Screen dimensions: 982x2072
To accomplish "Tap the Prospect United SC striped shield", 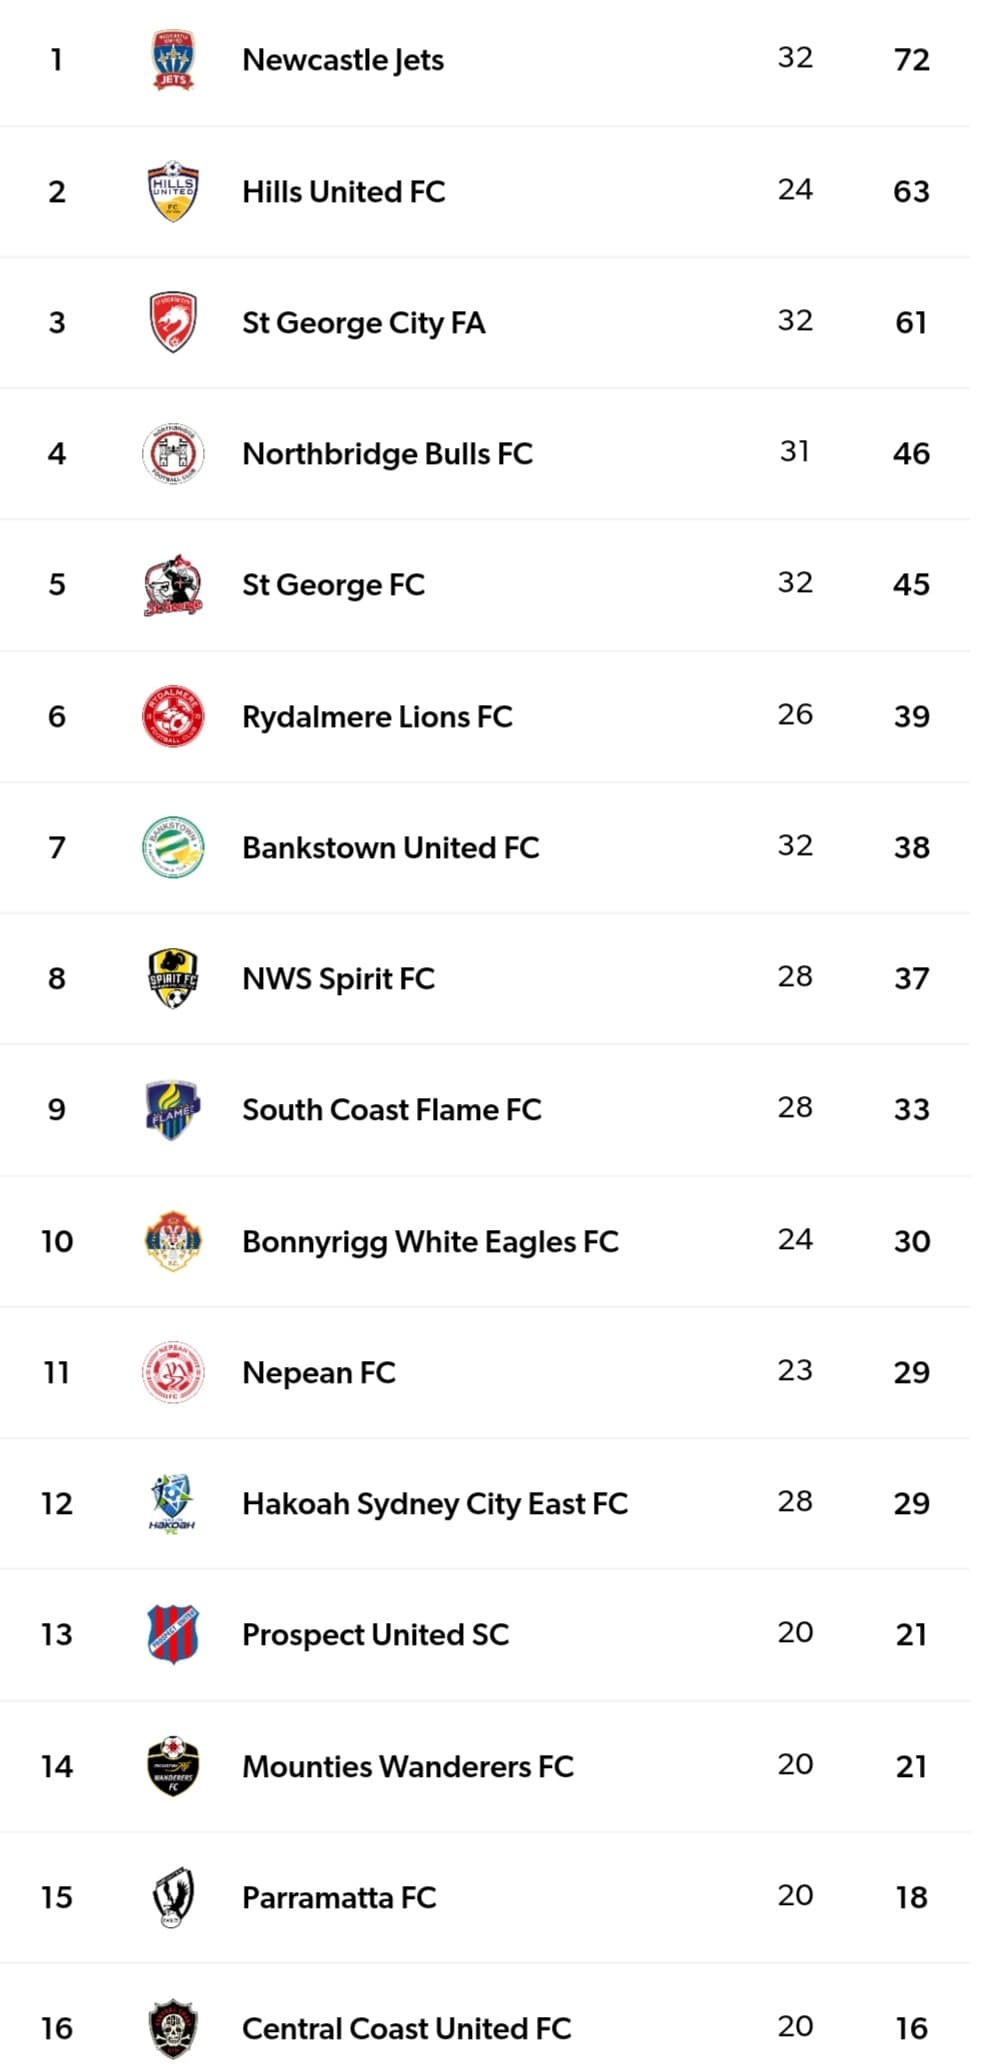I will tap(173, 1634).
